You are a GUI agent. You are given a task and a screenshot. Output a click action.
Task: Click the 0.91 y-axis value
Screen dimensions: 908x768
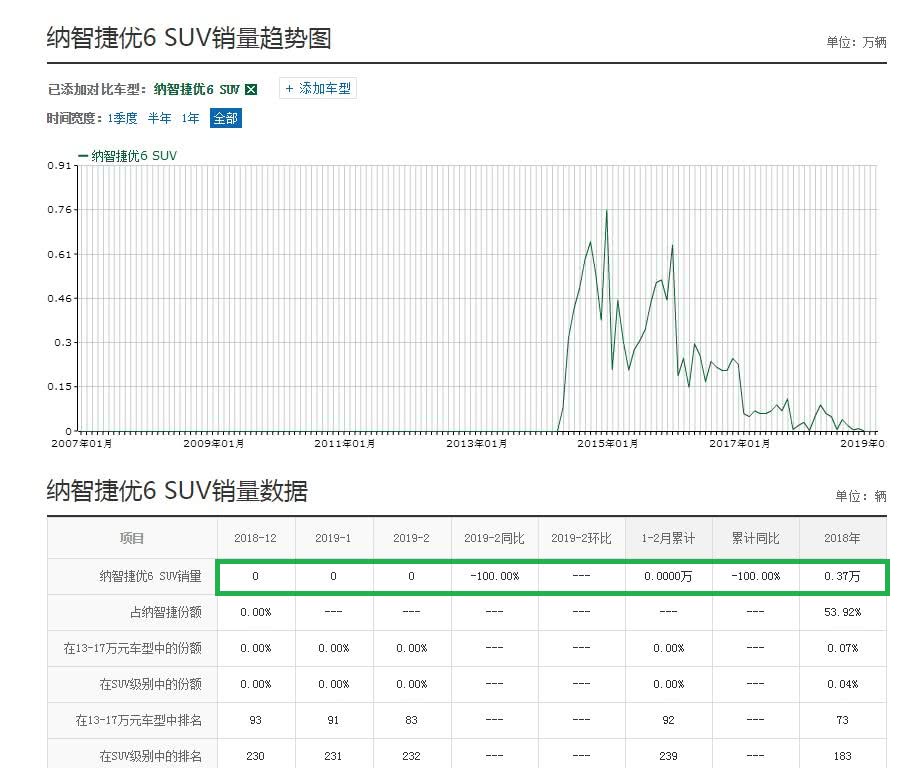(59, 166)
